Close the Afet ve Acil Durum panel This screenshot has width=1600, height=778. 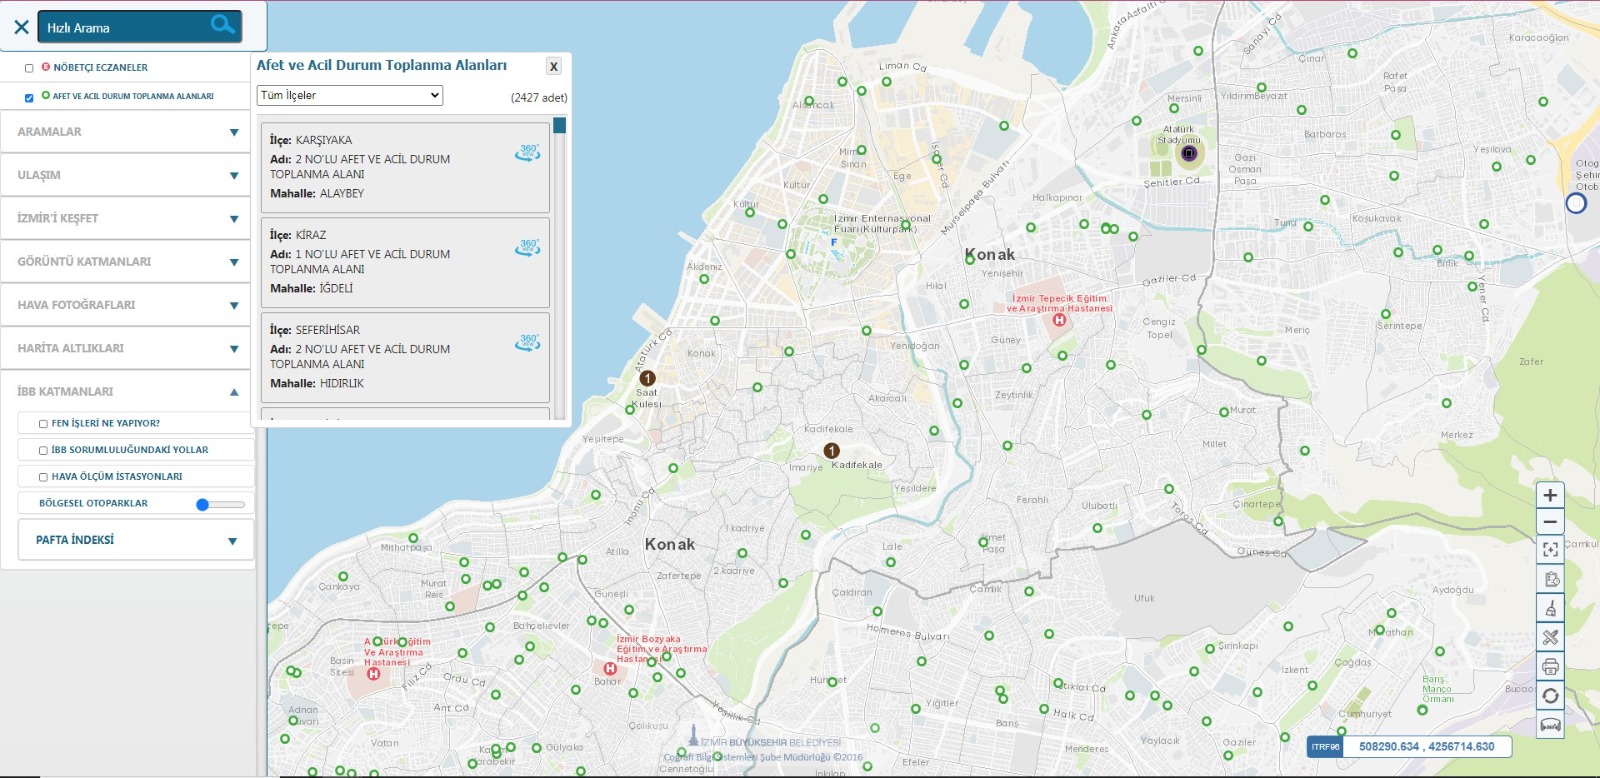click(x=553, y=66)
